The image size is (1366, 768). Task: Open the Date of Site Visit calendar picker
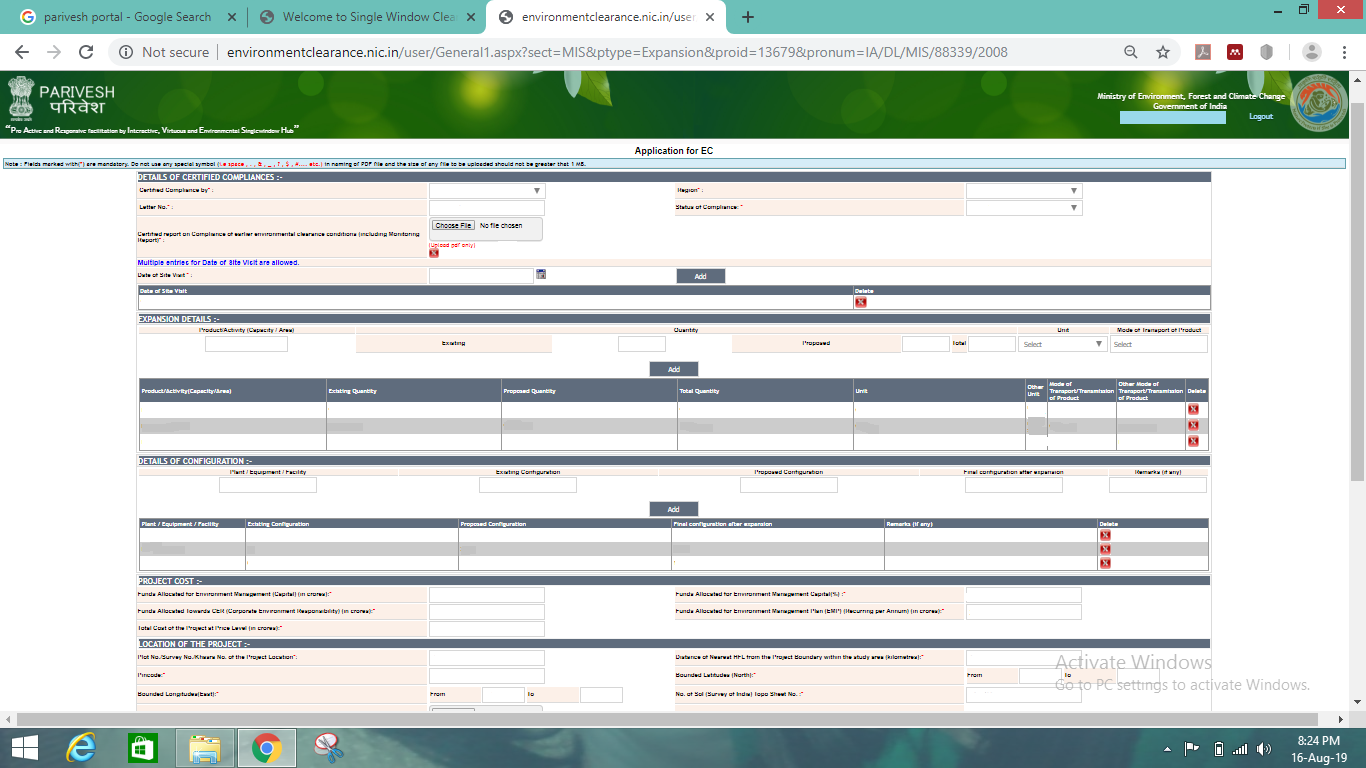541,273
